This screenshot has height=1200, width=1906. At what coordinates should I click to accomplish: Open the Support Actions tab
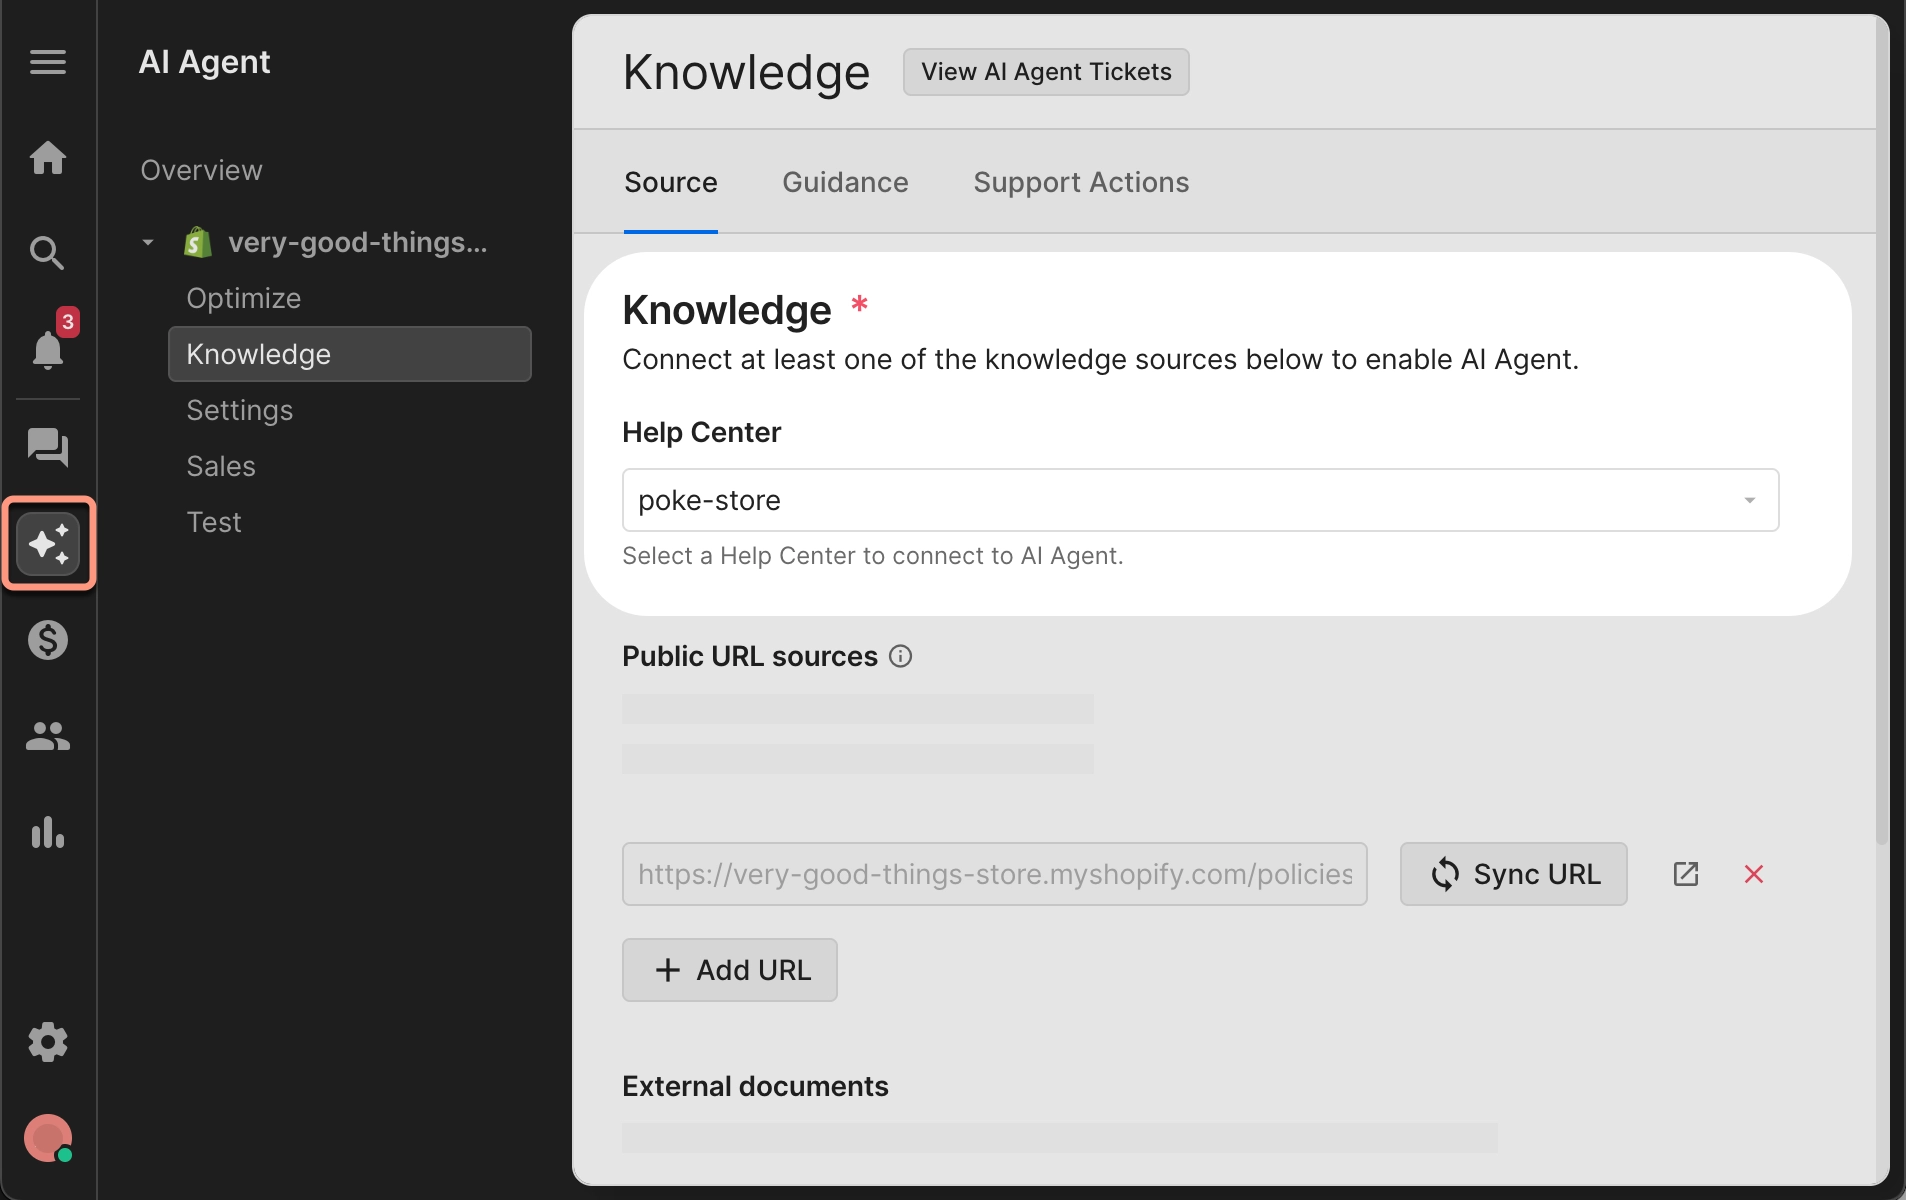coord(1080,182)
